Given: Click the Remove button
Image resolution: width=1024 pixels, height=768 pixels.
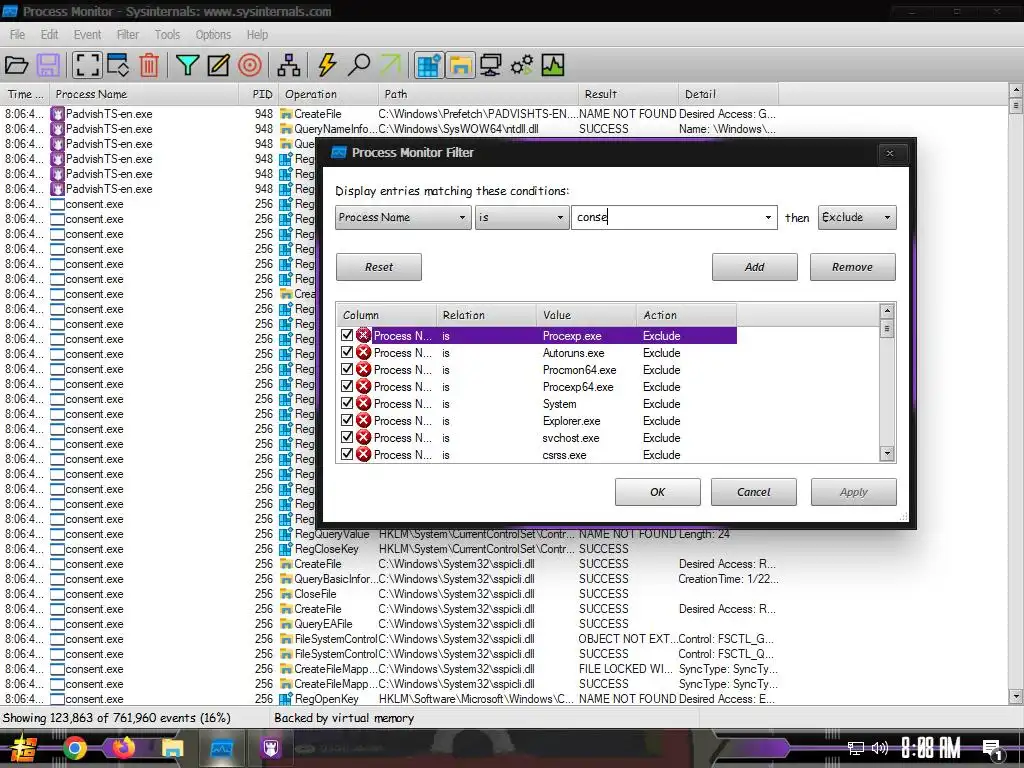Looking at the screenshot, I should [x=852, y=267].
